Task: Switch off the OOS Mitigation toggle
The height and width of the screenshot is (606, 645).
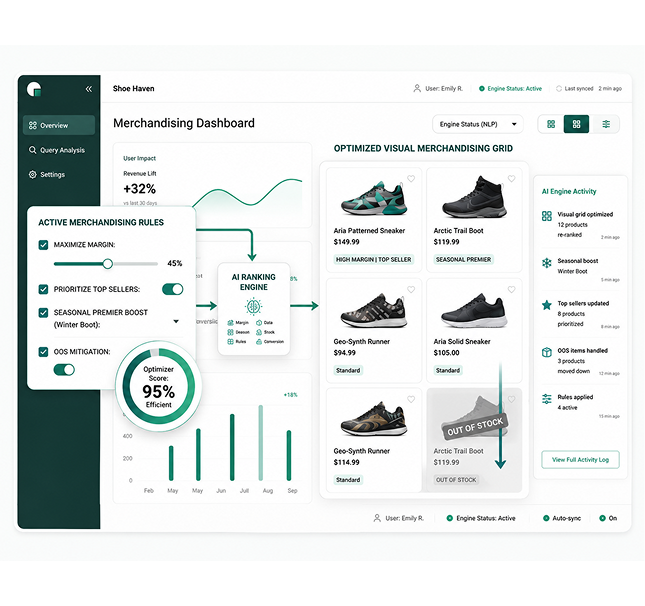Action: point(64,369)
